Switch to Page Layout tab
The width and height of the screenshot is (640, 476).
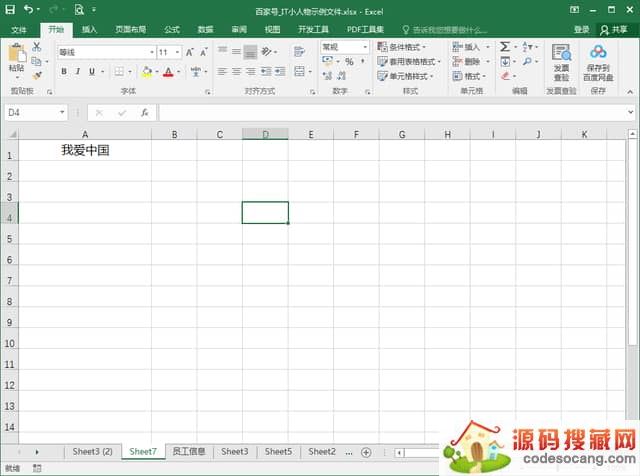(130, 29)
